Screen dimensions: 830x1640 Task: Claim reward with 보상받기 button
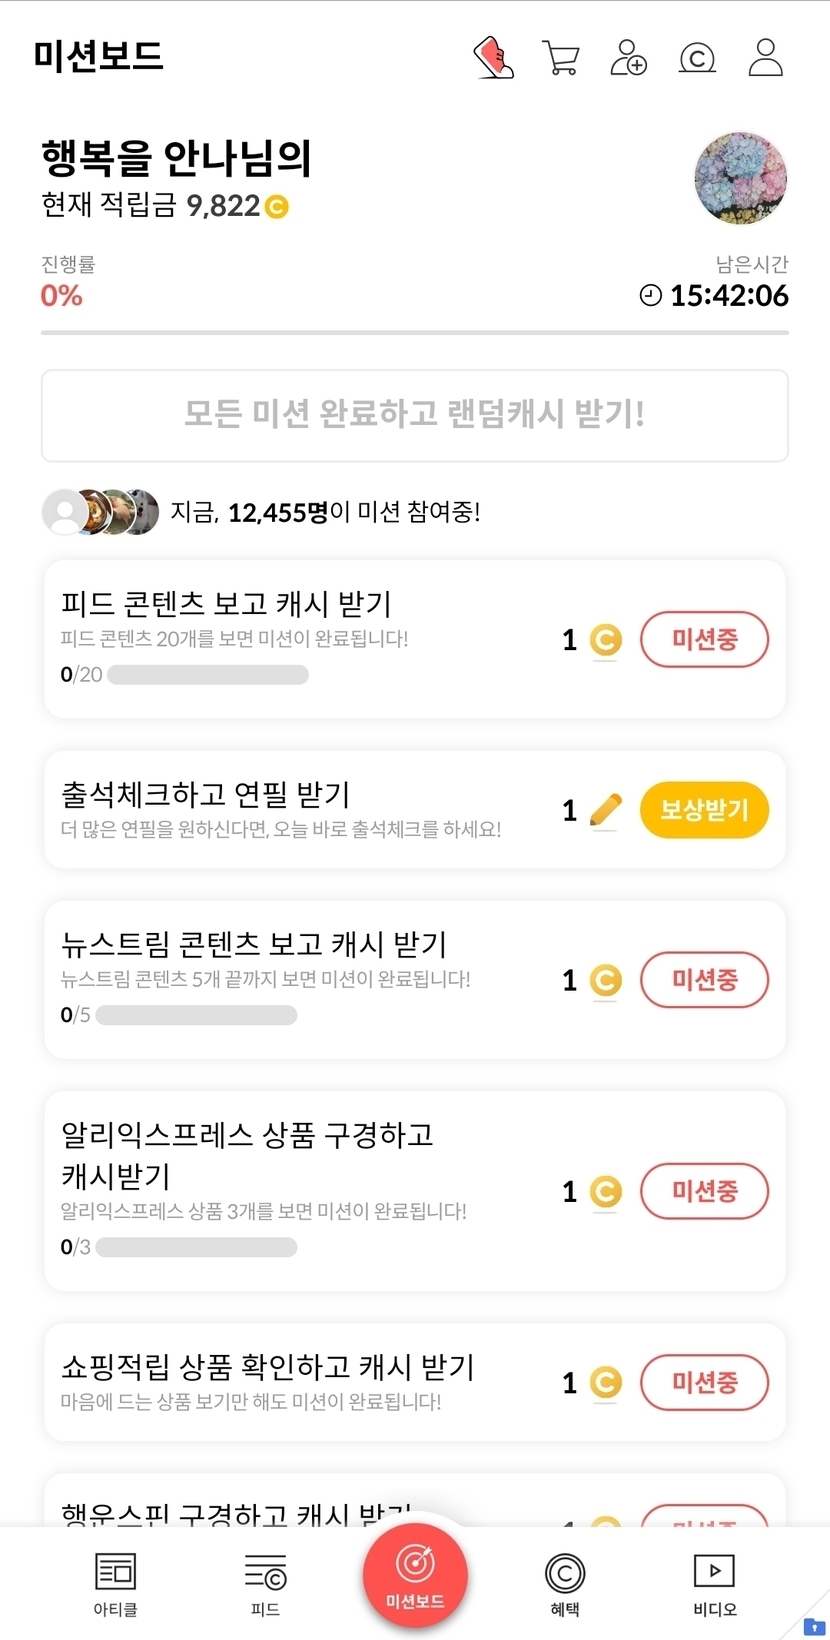[704, 810]
